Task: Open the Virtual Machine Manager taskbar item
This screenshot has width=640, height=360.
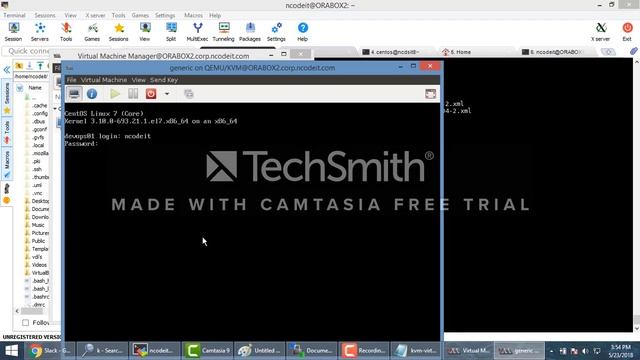Action: point(468,351)
